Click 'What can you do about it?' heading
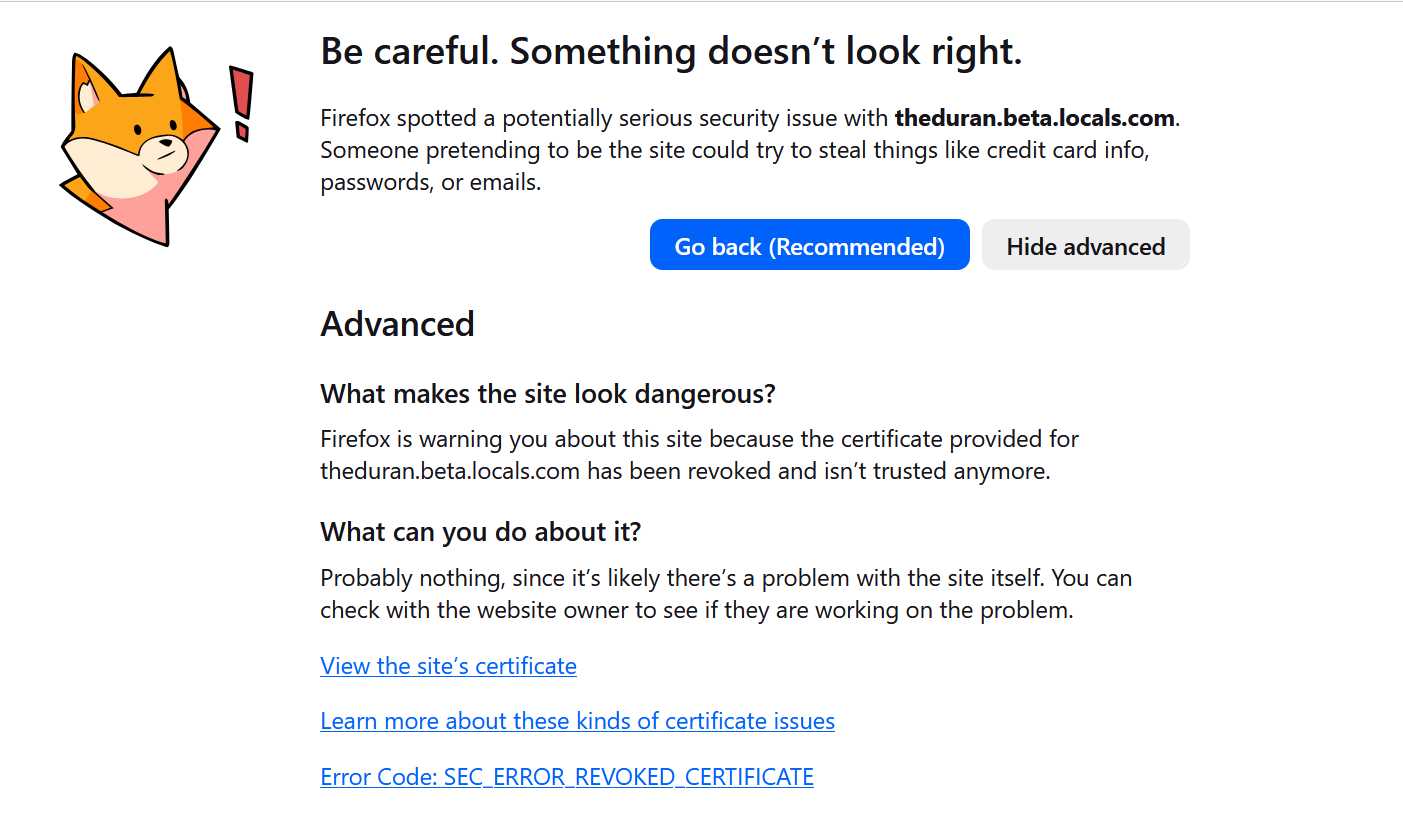 click(x=480, y=532)
